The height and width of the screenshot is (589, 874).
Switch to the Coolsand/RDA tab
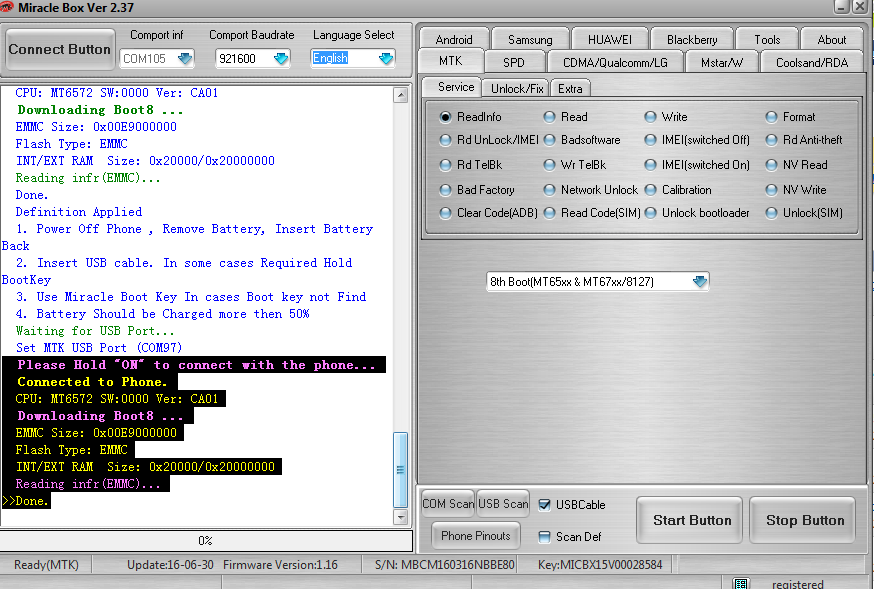pos(812,62)
